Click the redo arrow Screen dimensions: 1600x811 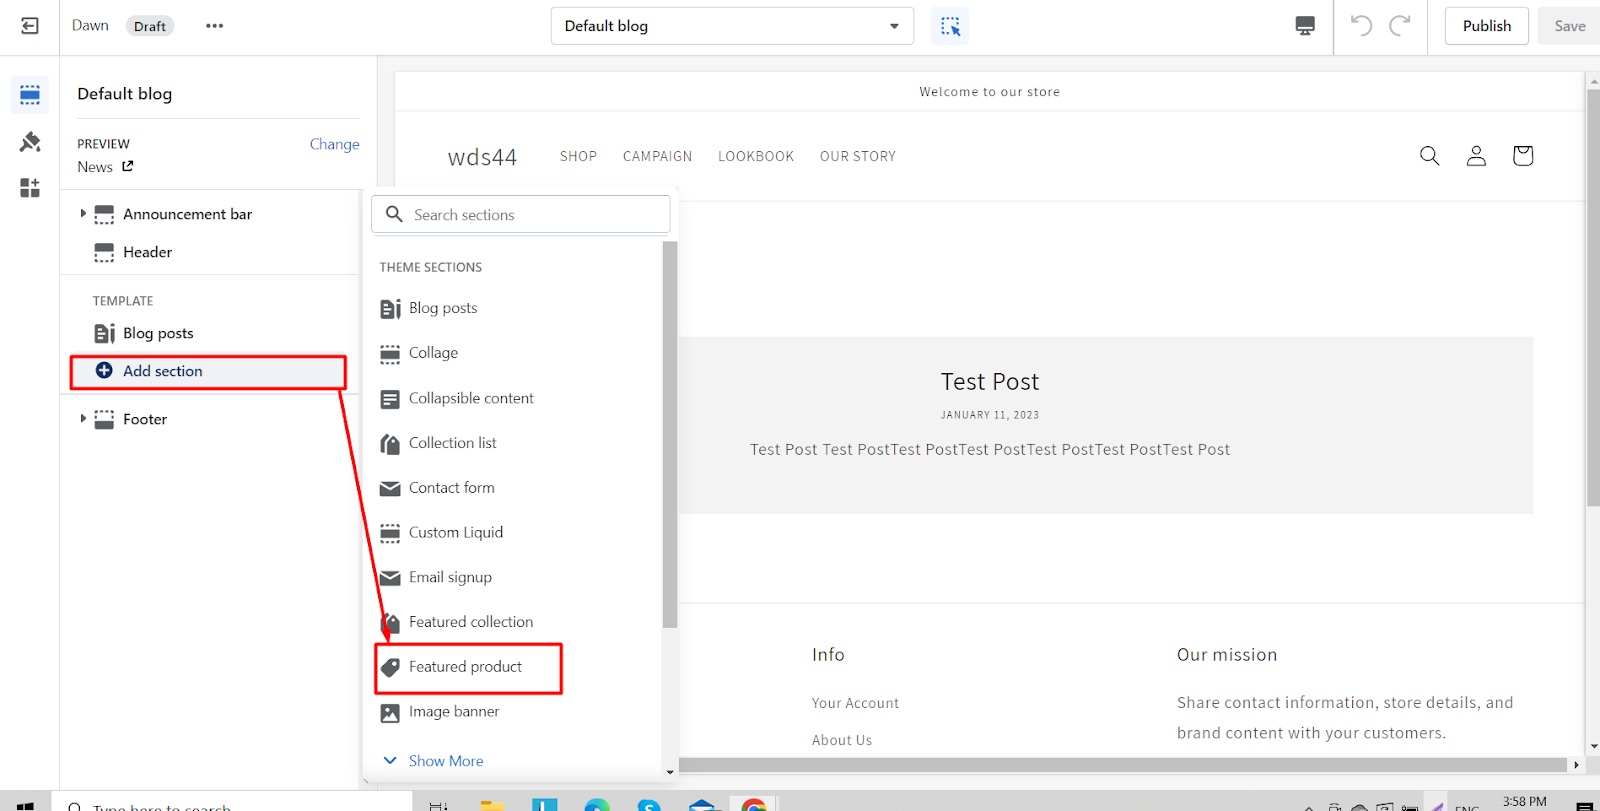[x=1400, y=26]
